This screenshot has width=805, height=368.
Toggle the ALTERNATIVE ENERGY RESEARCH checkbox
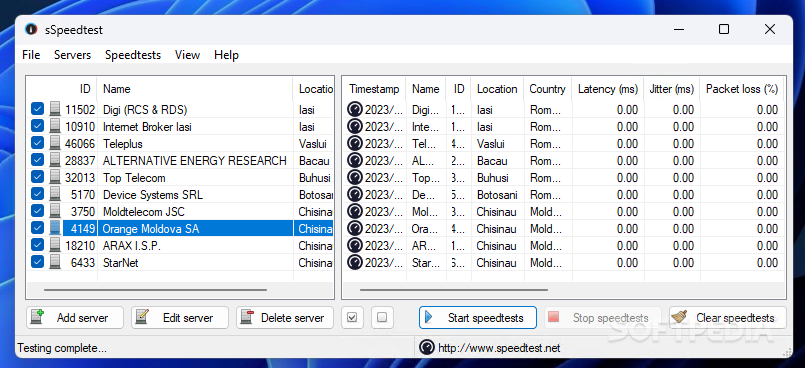click(x=37, y=161)
